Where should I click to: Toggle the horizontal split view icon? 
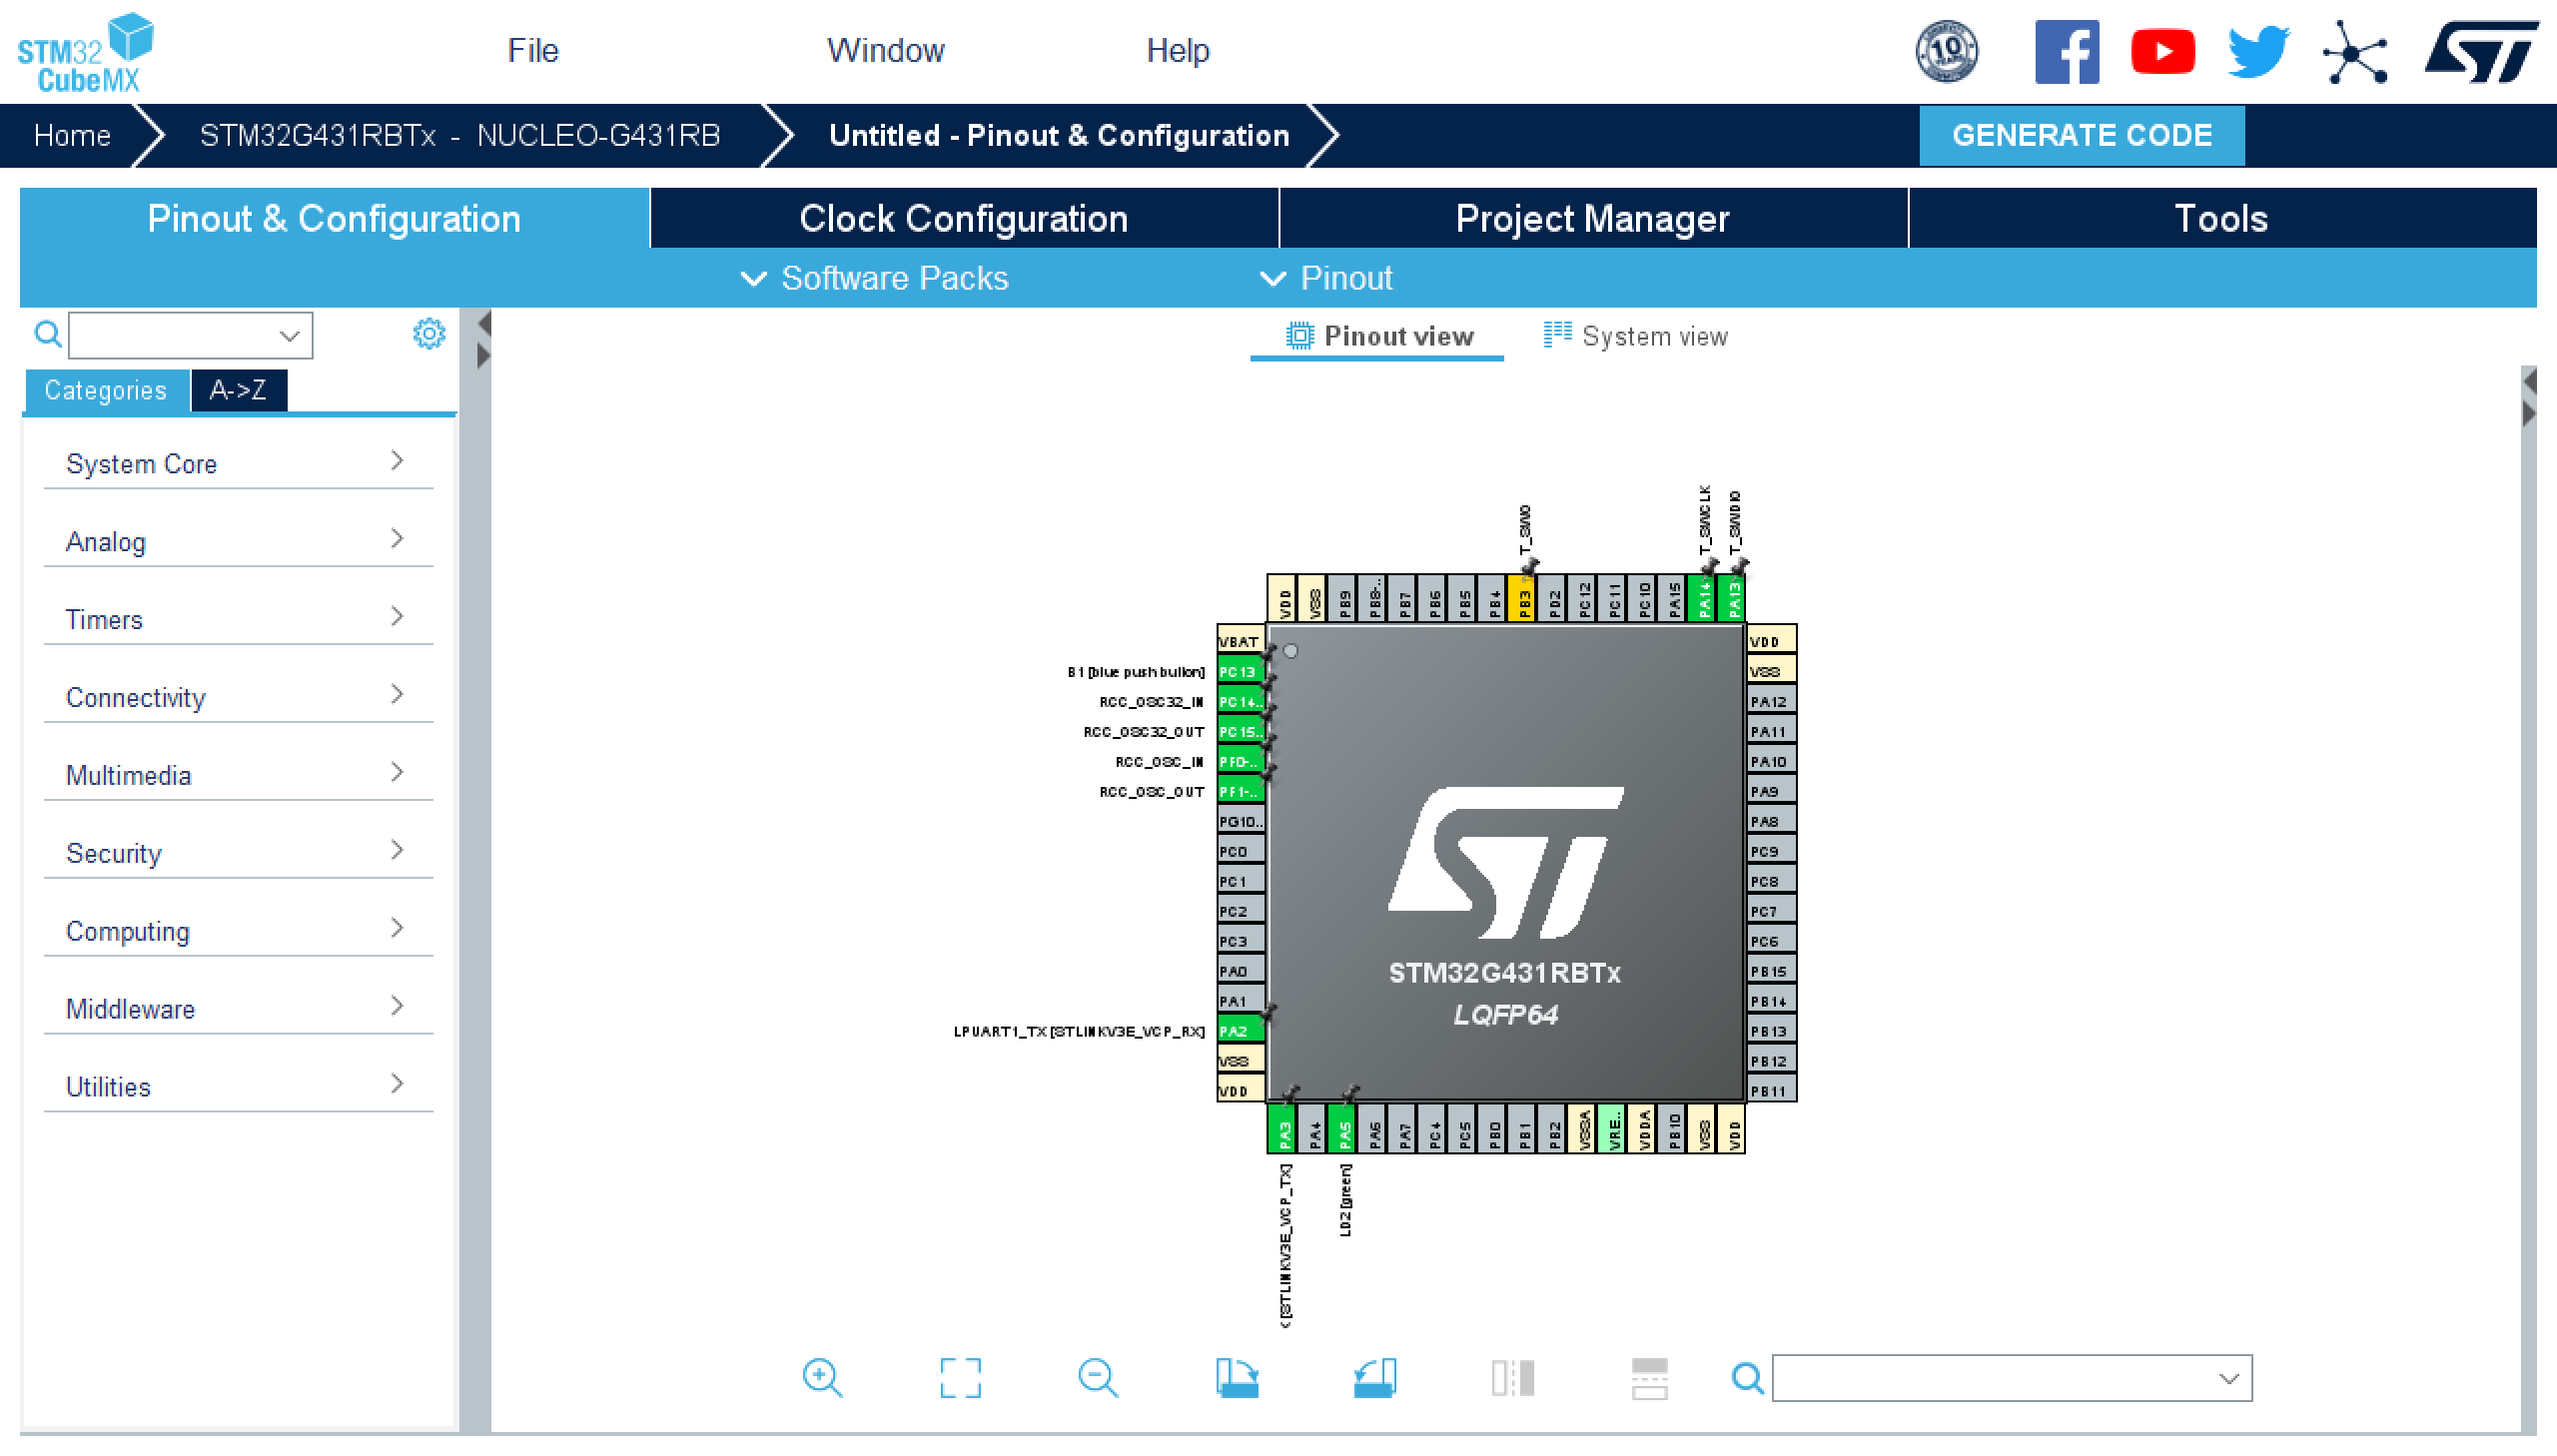point(1649,1378)
